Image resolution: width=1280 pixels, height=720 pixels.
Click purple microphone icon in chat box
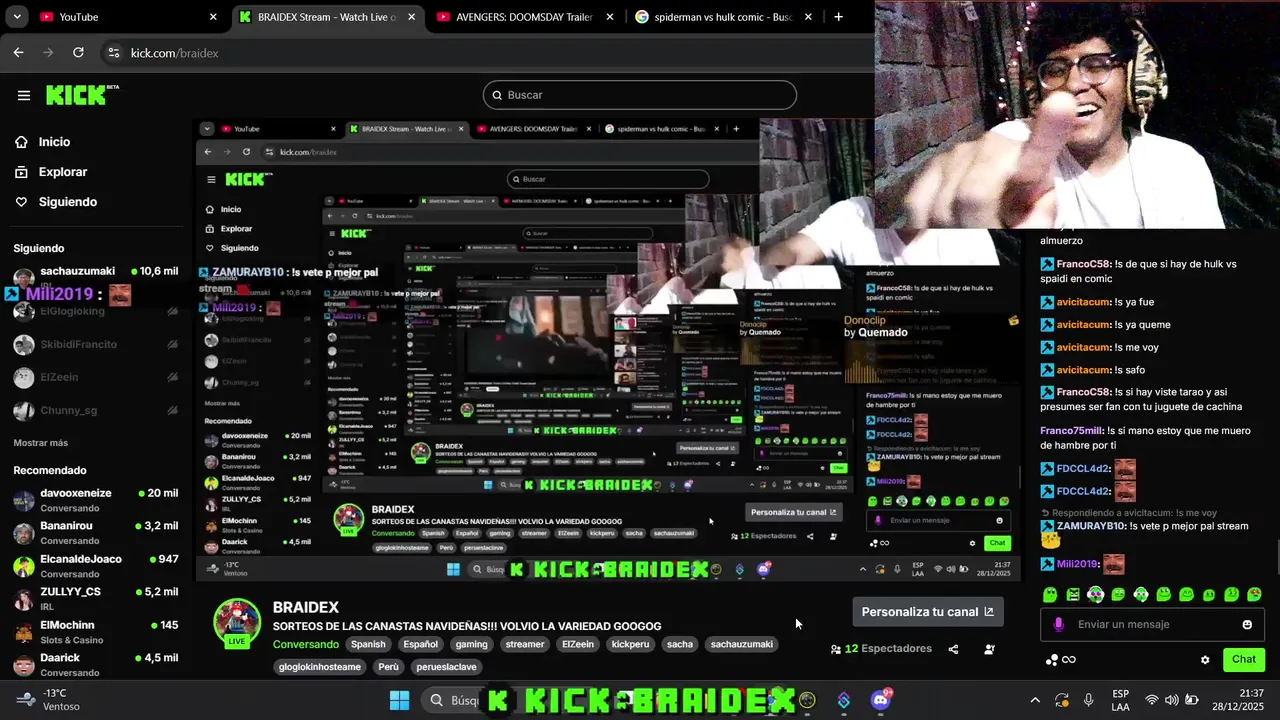coord(1058,625)
